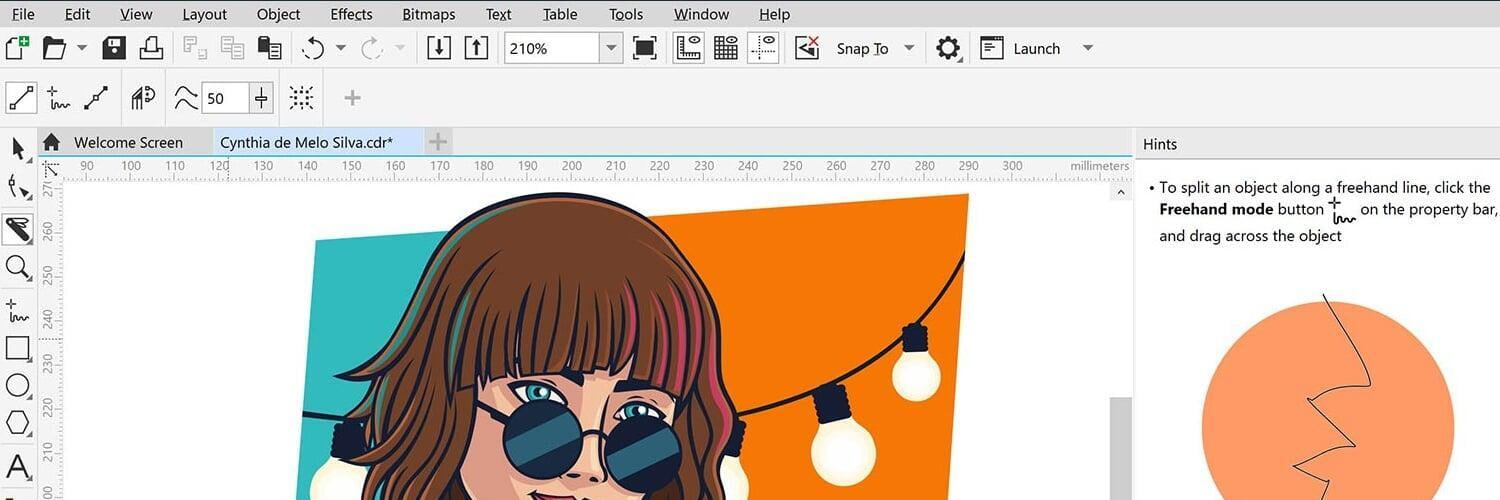Click the 210% zoom level field
The height and width of the screenshot is (500, 1500).
(552, 48)
